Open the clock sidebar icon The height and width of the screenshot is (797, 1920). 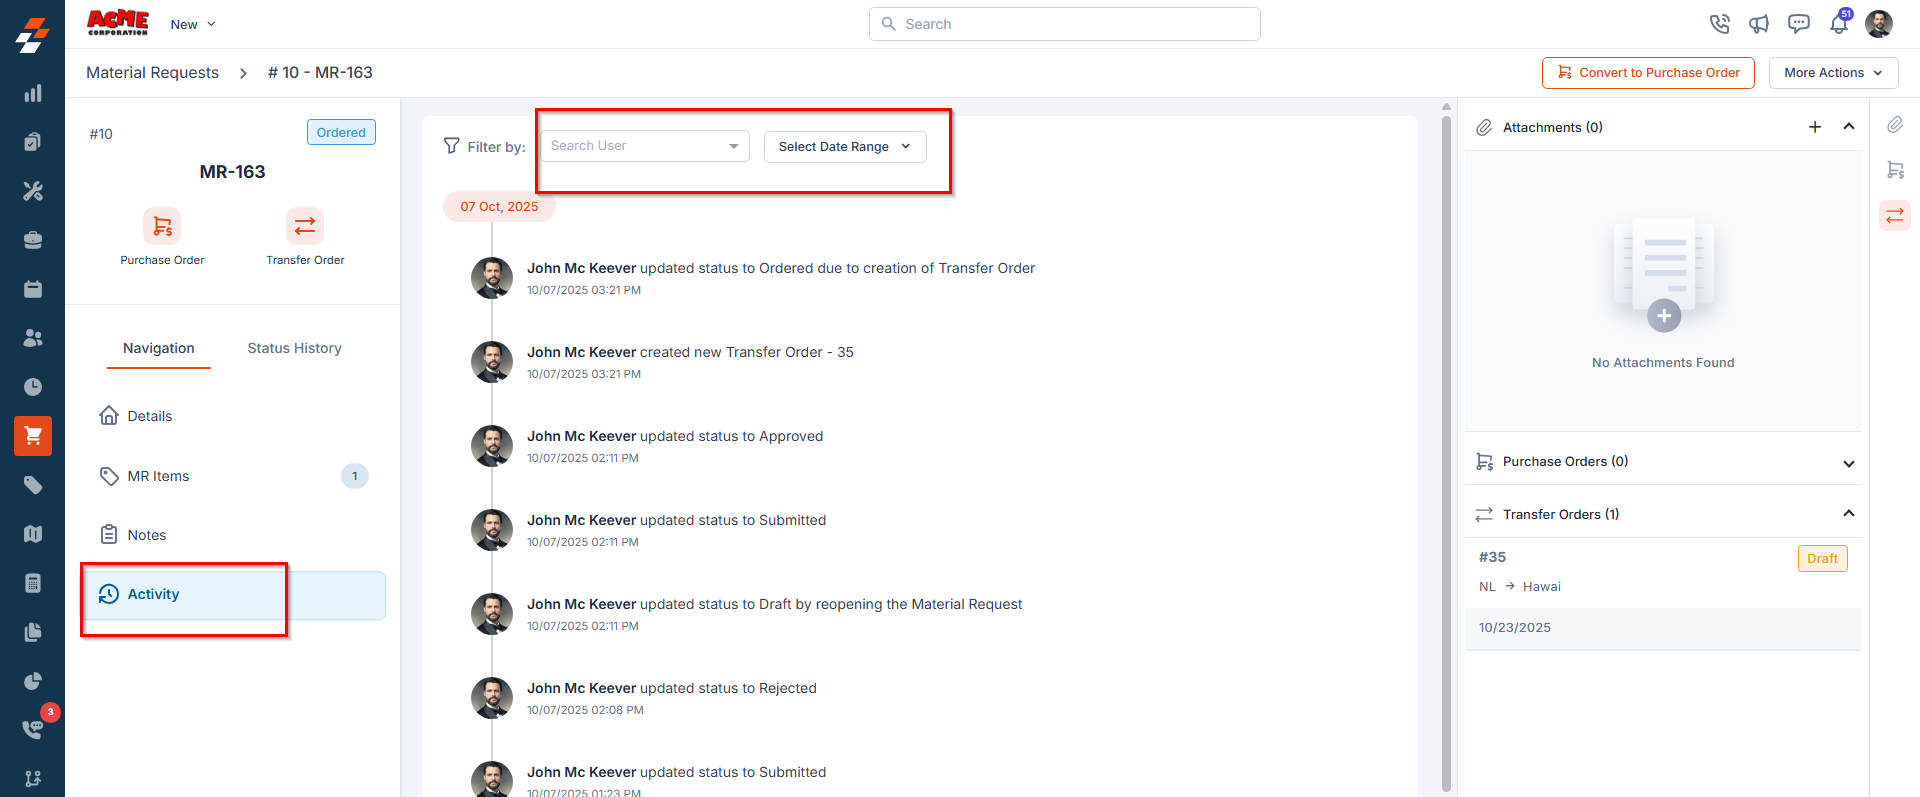click(x=33, y=387)
